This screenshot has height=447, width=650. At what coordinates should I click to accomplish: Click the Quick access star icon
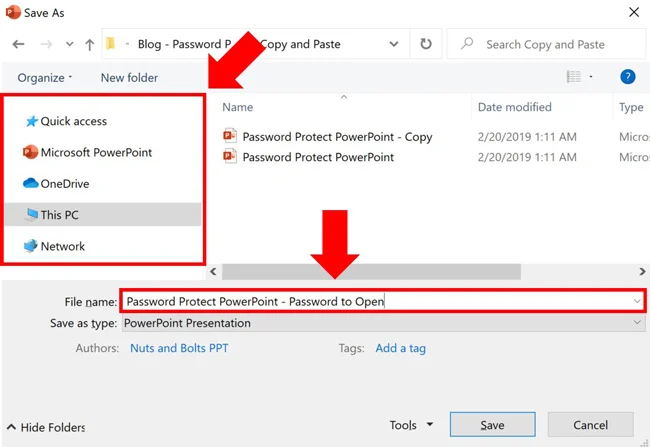[32, 121]
